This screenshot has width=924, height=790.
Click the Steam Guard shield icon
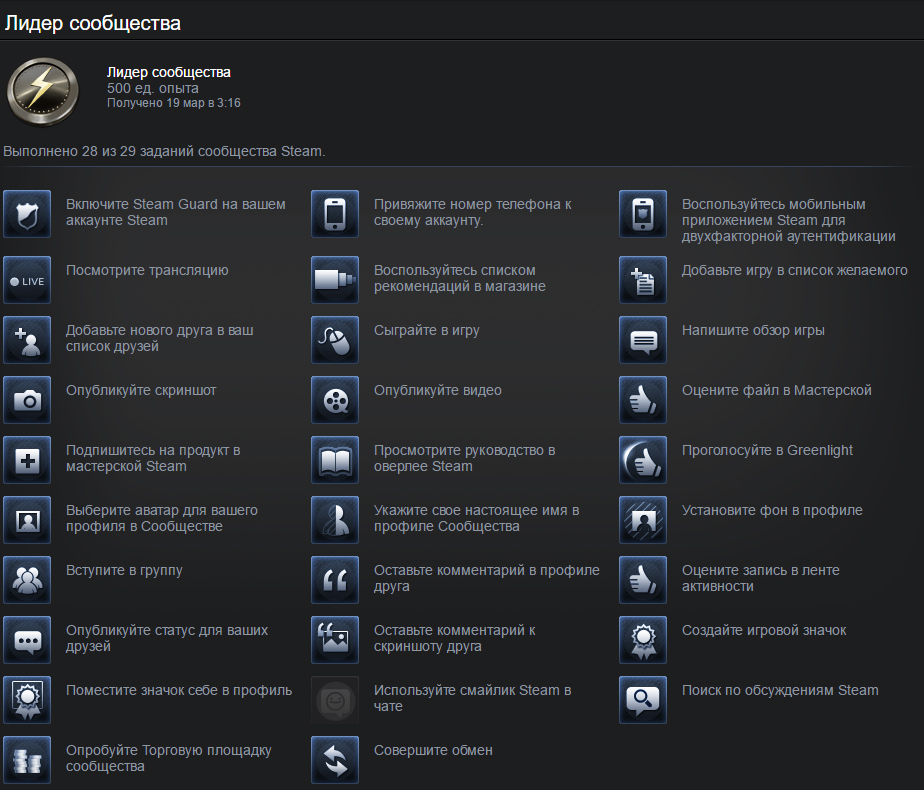pyautogui.click(x=27, y=214)
